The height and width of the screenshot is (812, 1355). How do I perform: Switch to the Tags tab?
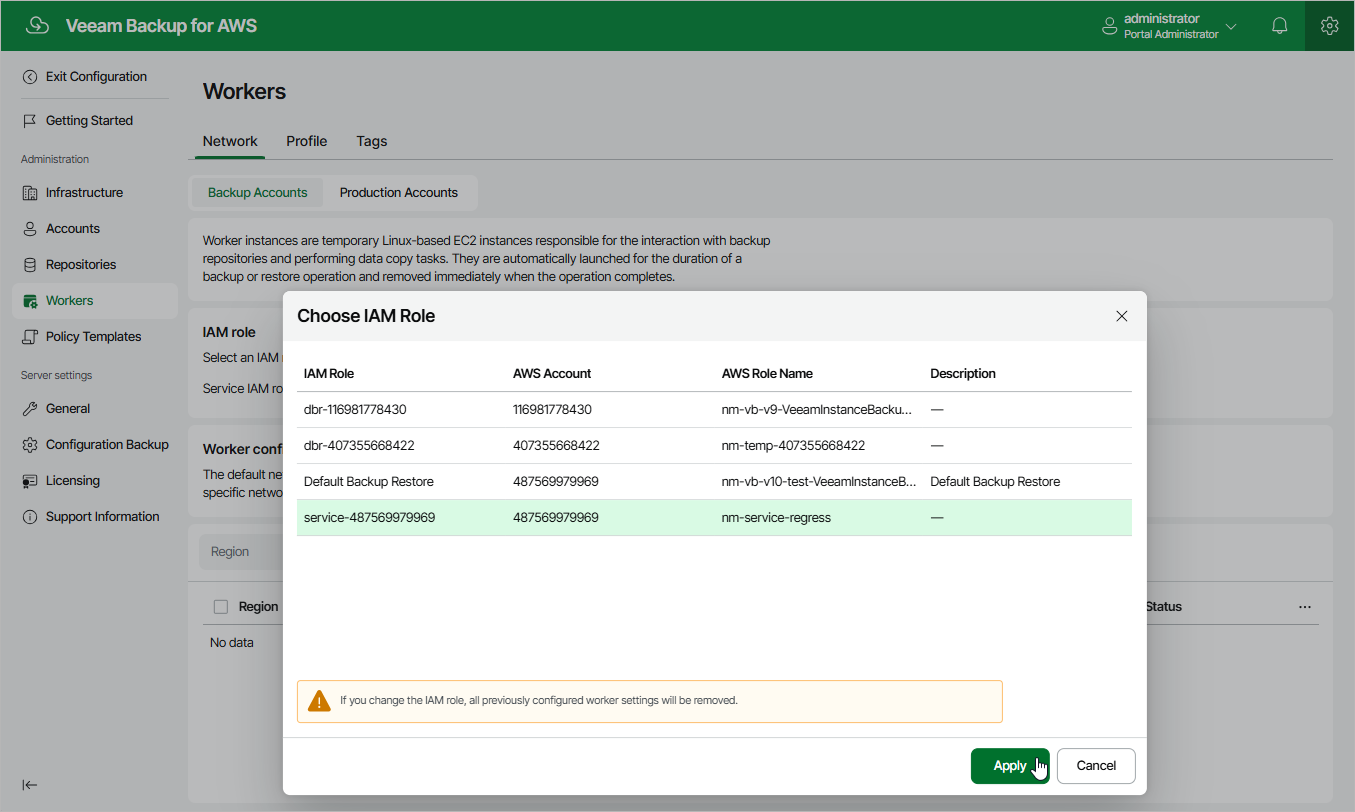tap(372, 141)
